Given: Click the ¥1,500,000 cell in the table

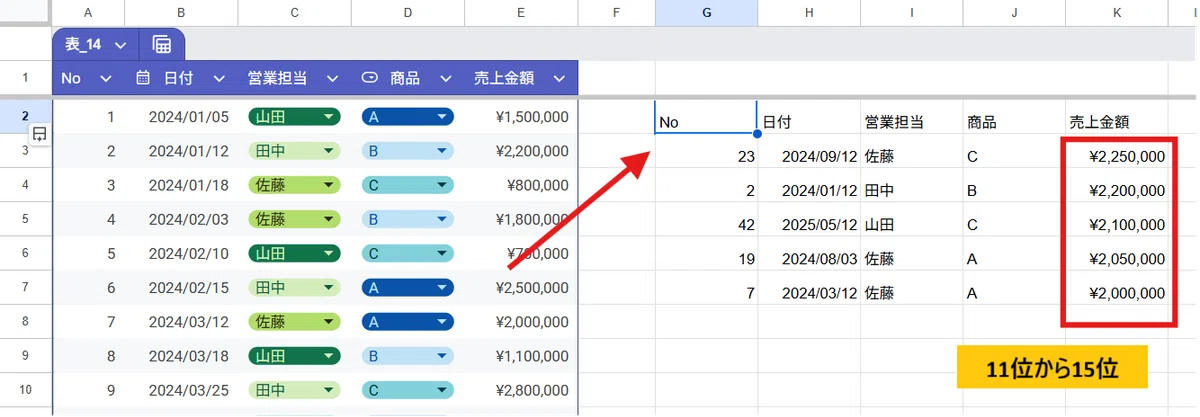Looking at the screenshot, I should click(x=521, y=117).
